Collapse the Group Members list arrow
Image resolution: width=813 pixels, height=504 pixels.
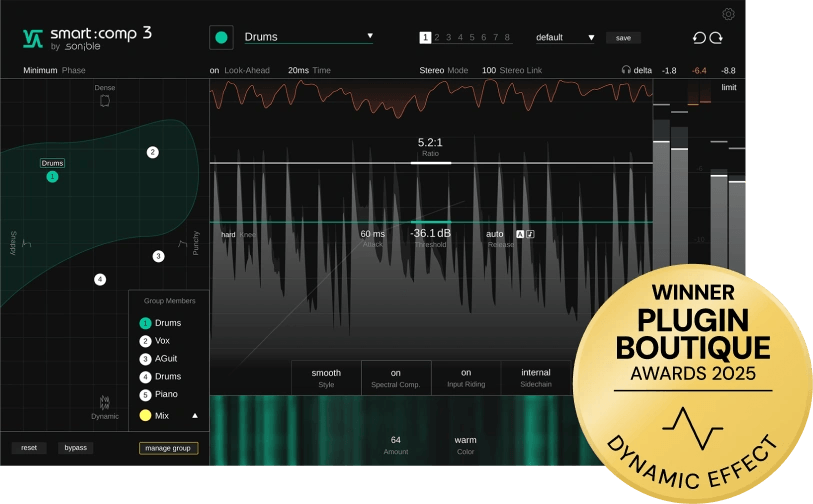click(x=195, y=415)
